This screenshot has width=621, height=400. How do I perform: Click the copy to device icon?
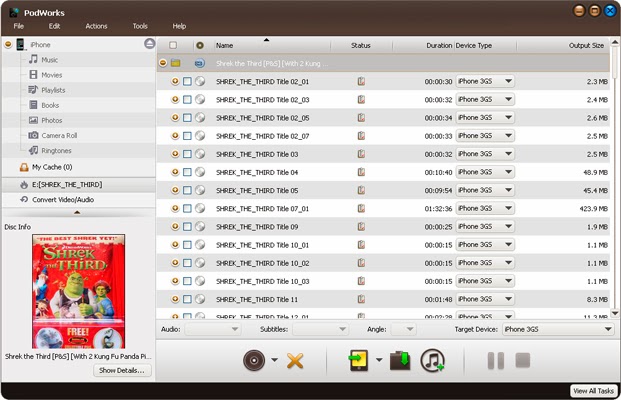tap(358, 360)
